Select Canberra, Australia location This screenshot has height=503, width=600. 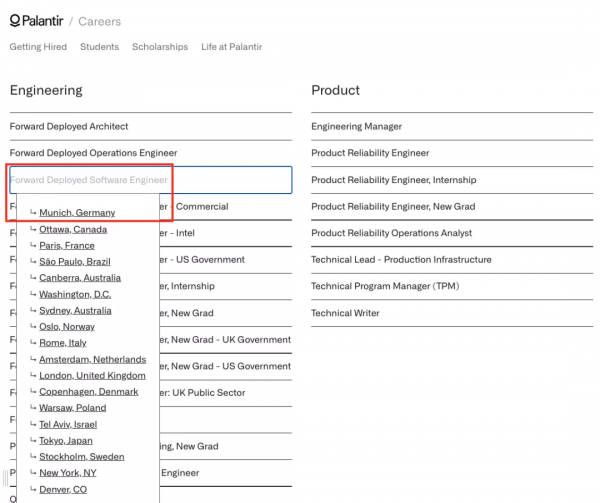click(x=80, y=278)
